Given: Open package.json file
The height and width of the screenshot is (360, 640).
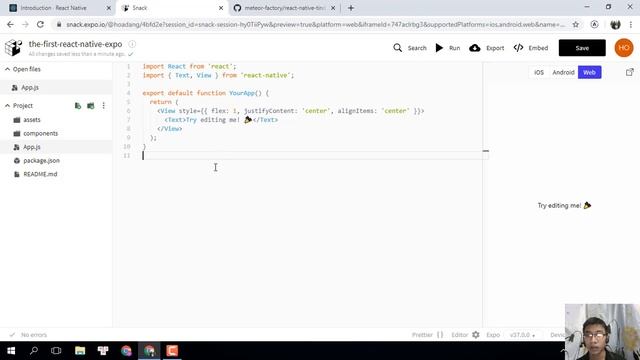Looking at the screenshot, I should tap(56, 160).
